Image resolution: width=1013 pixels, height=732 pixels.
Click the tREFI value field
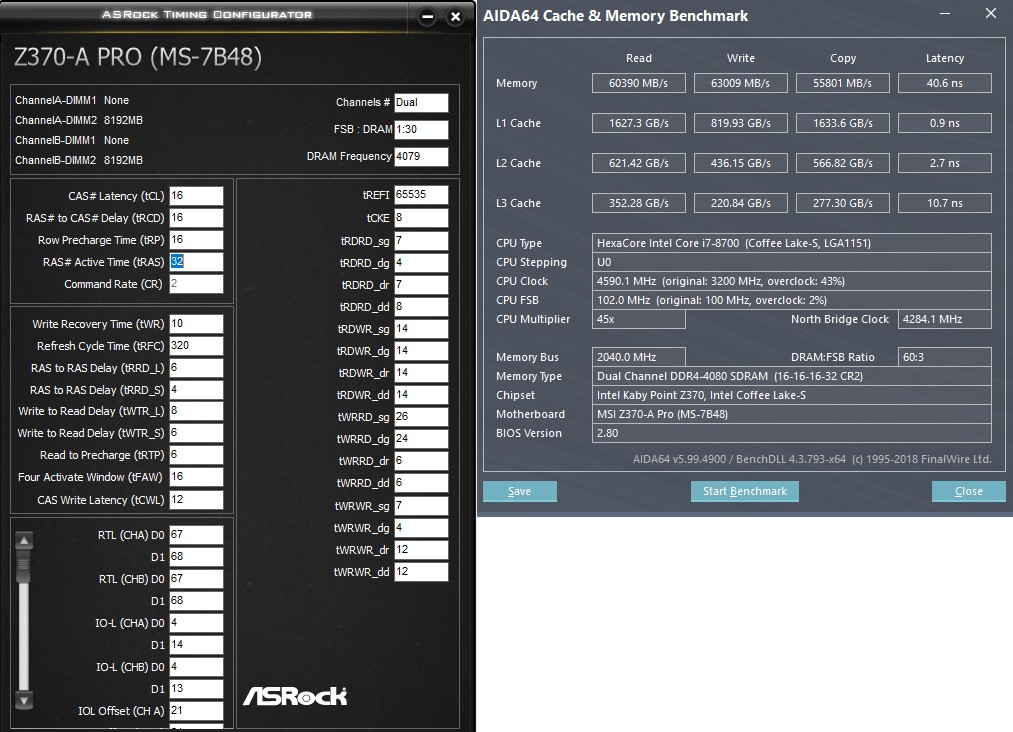[x=421, y=194]
